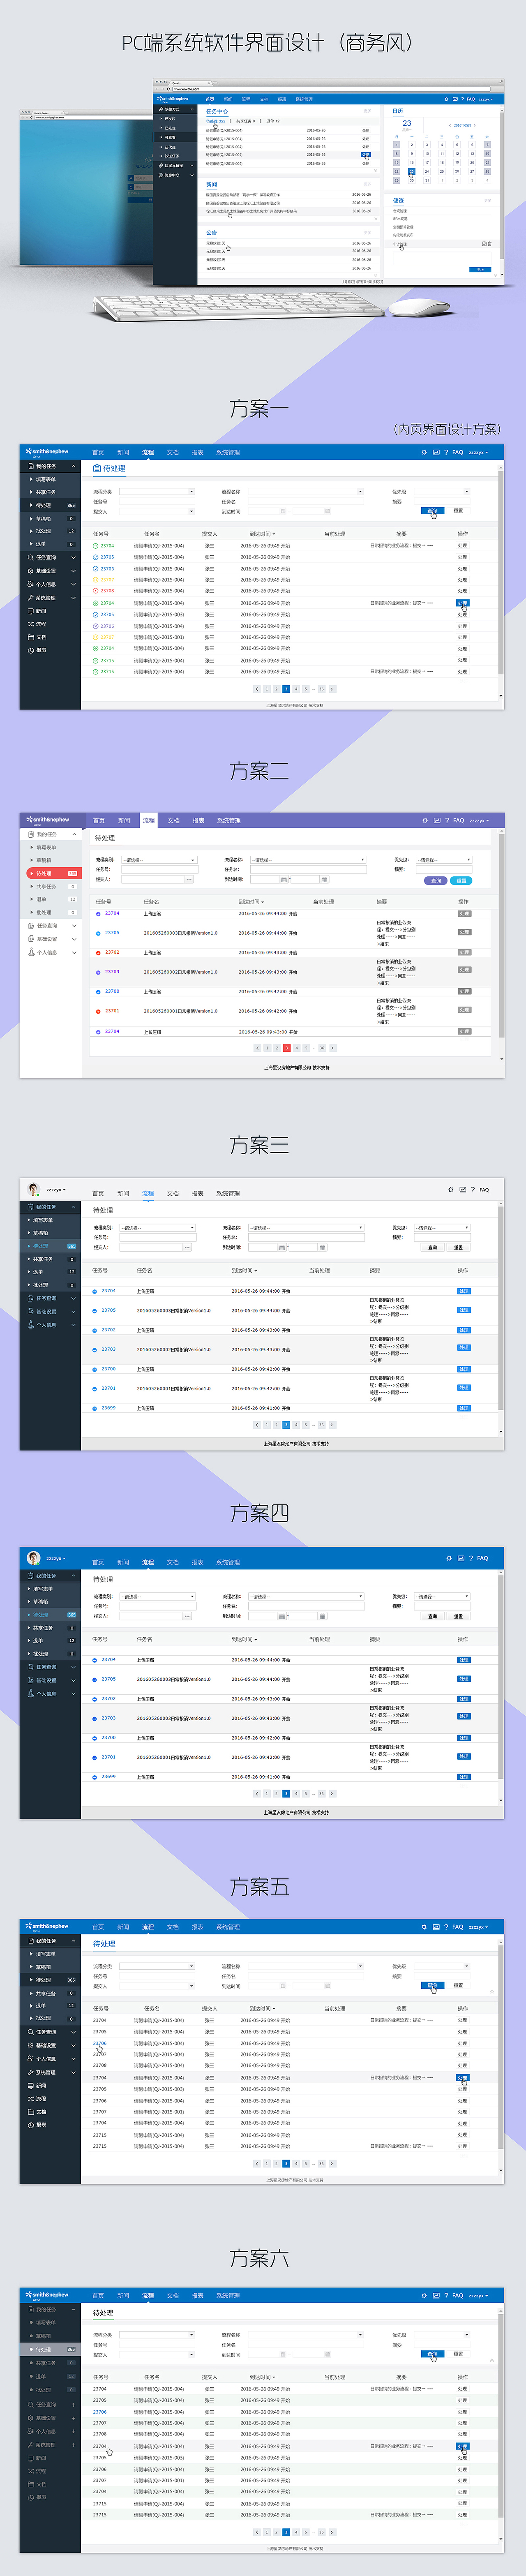
Task: Click the settings gear icon in 方案五 header
Action: tap(424, 1927)
